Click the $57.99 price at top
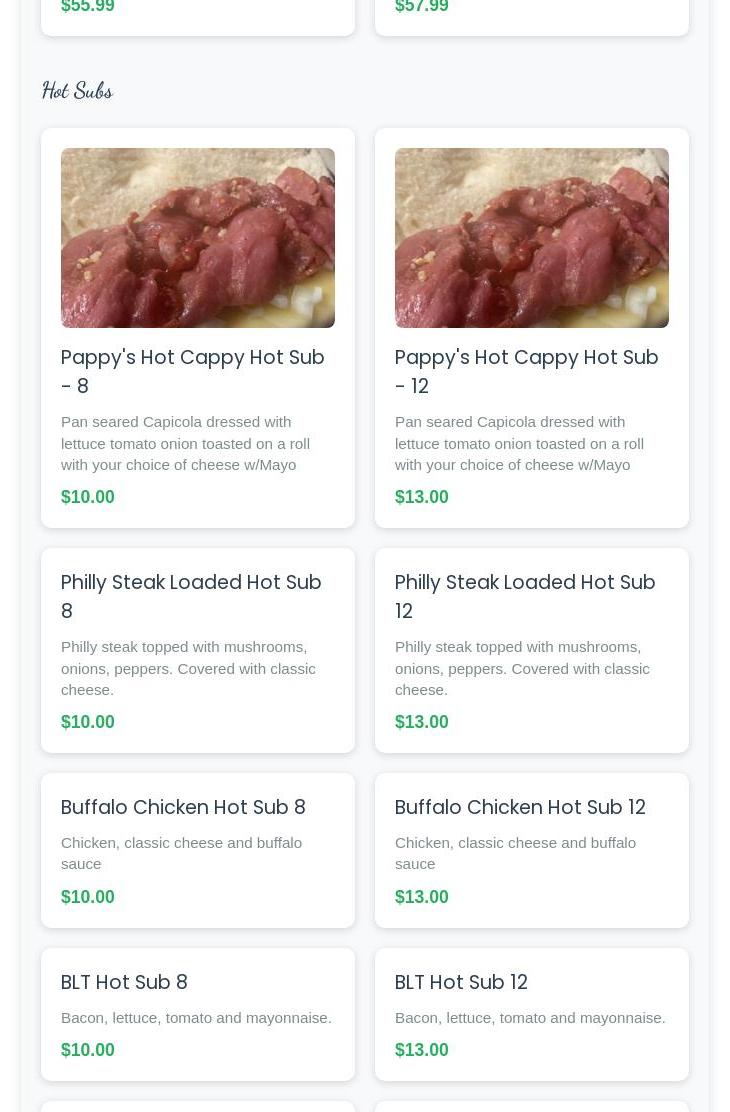This screenshot has width=730, height=1112. coord(422,7)
